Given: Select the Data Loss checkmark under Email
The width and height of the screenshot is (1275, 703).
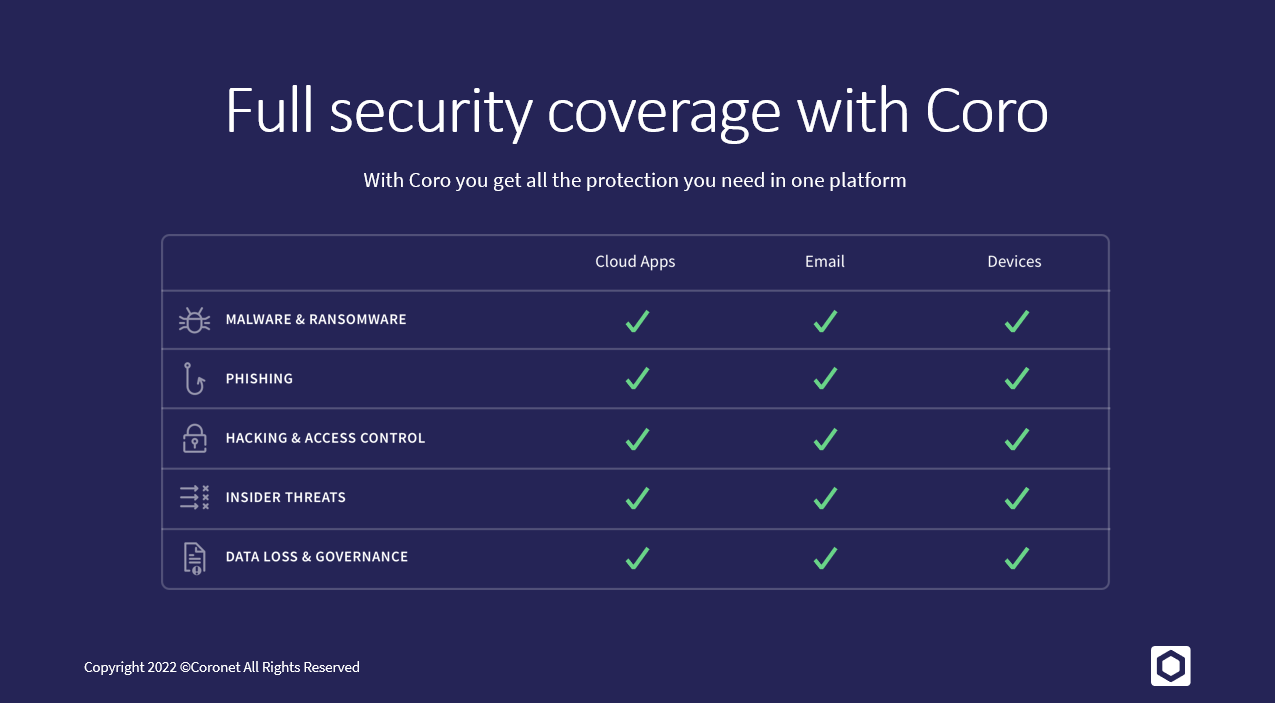Looking at the screenshot, I should click(x=825, y=557).
